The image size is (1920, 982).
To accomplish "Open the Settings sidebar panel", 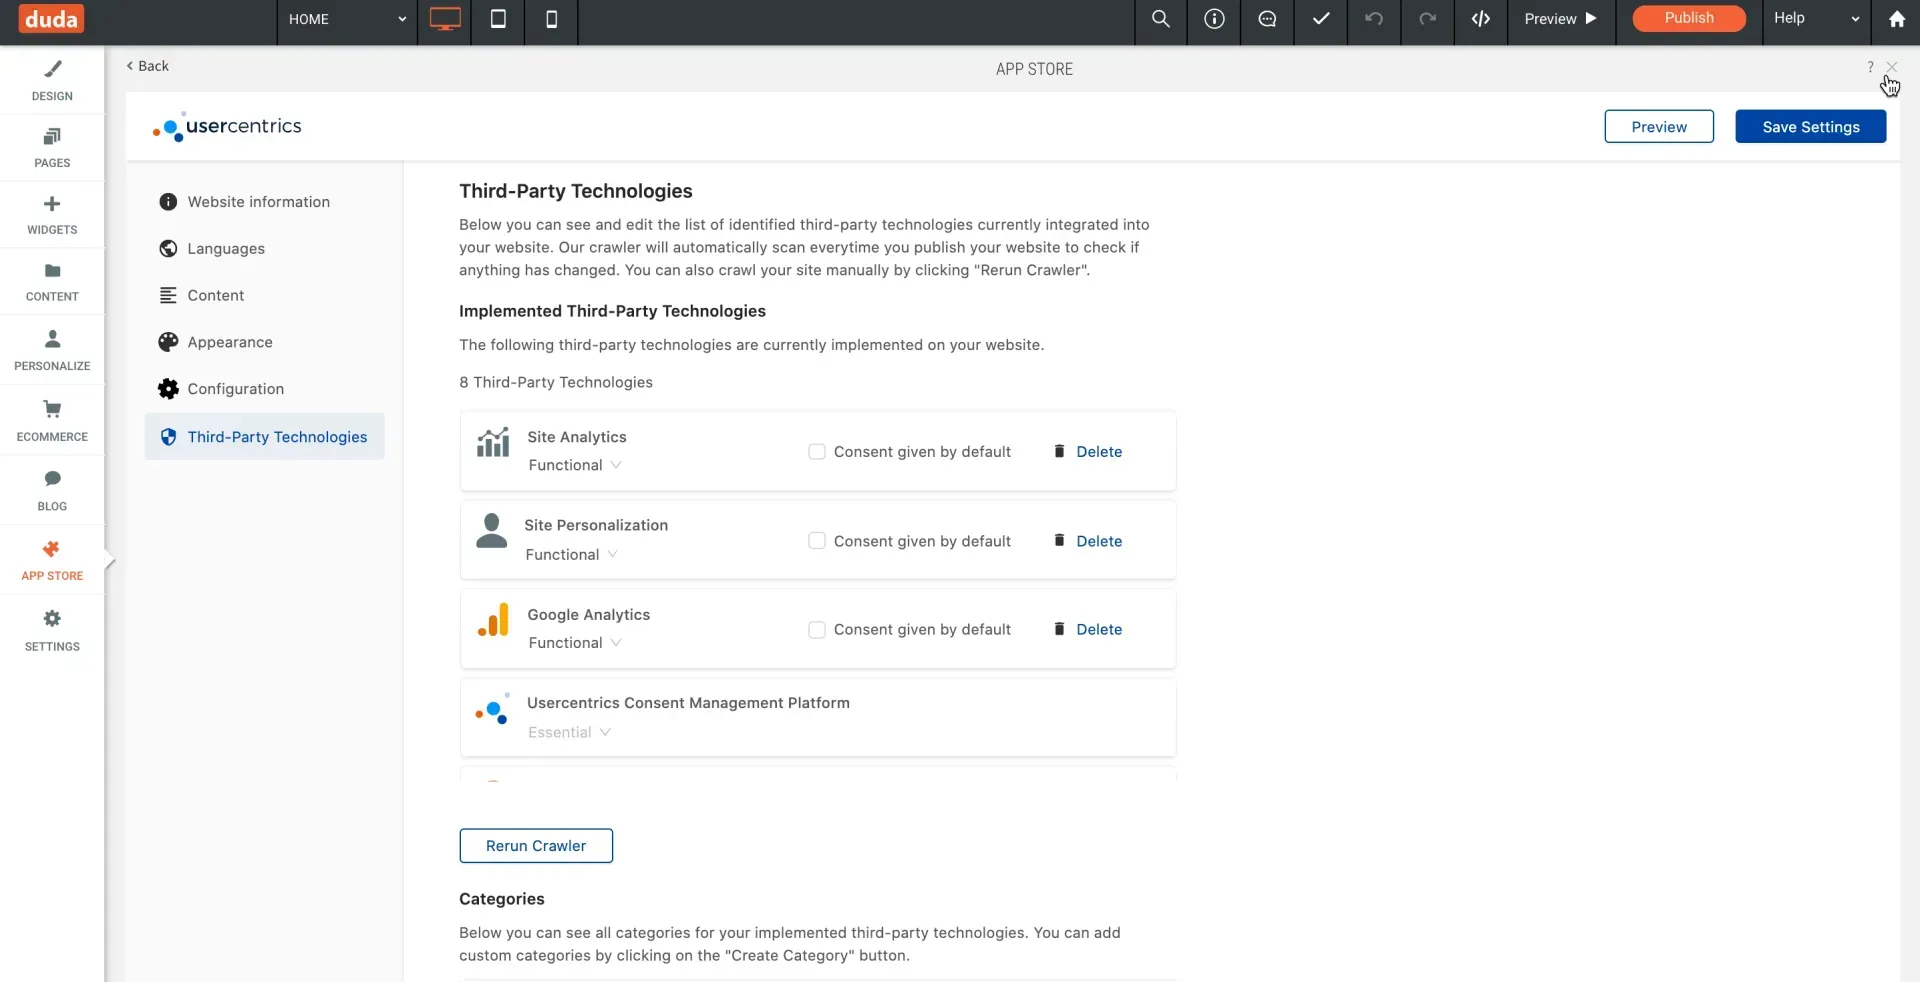I will pyautogui.click(x=52, y=630).
